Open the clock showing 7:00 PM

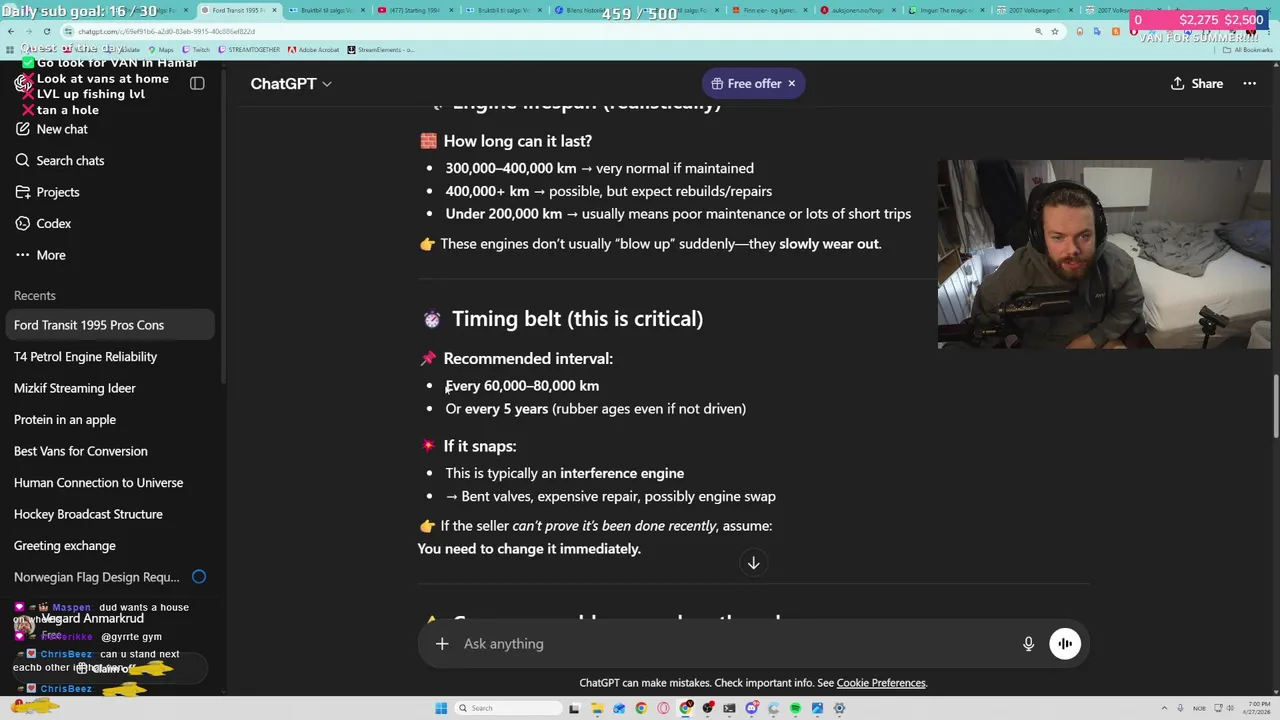click(x=1257, y=708)
